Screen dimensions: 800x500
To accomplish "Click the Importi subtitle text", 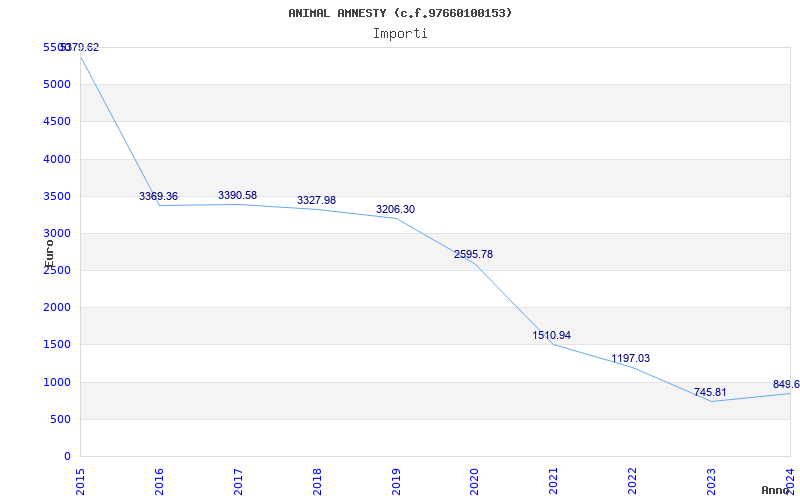I will (400, 33).
